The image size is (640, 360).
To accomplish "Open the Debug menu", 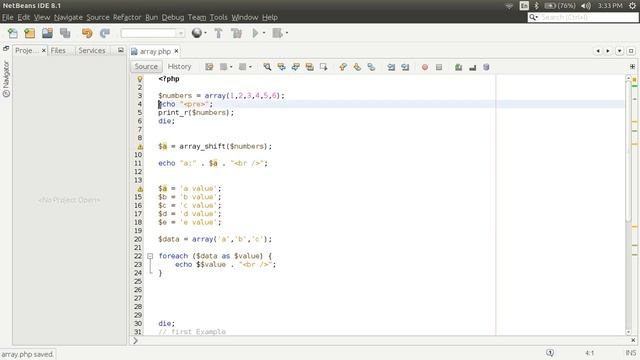I will [173, 17].
